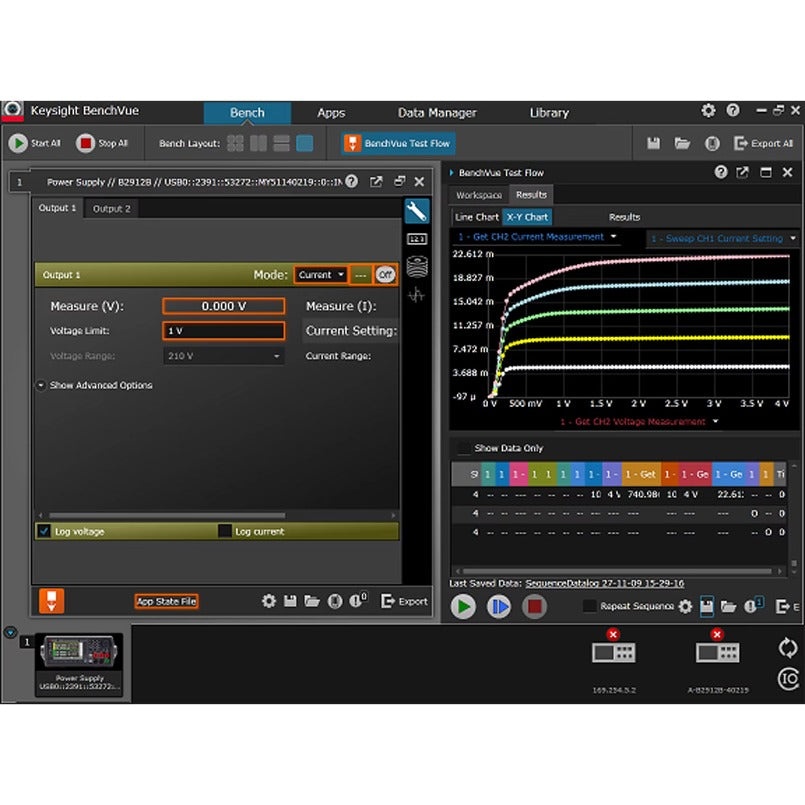Toggle Repeat Sequence checkbox
The width and height of the screenshot is (805, 805).
pyautogui.click(x=590, y=606)
